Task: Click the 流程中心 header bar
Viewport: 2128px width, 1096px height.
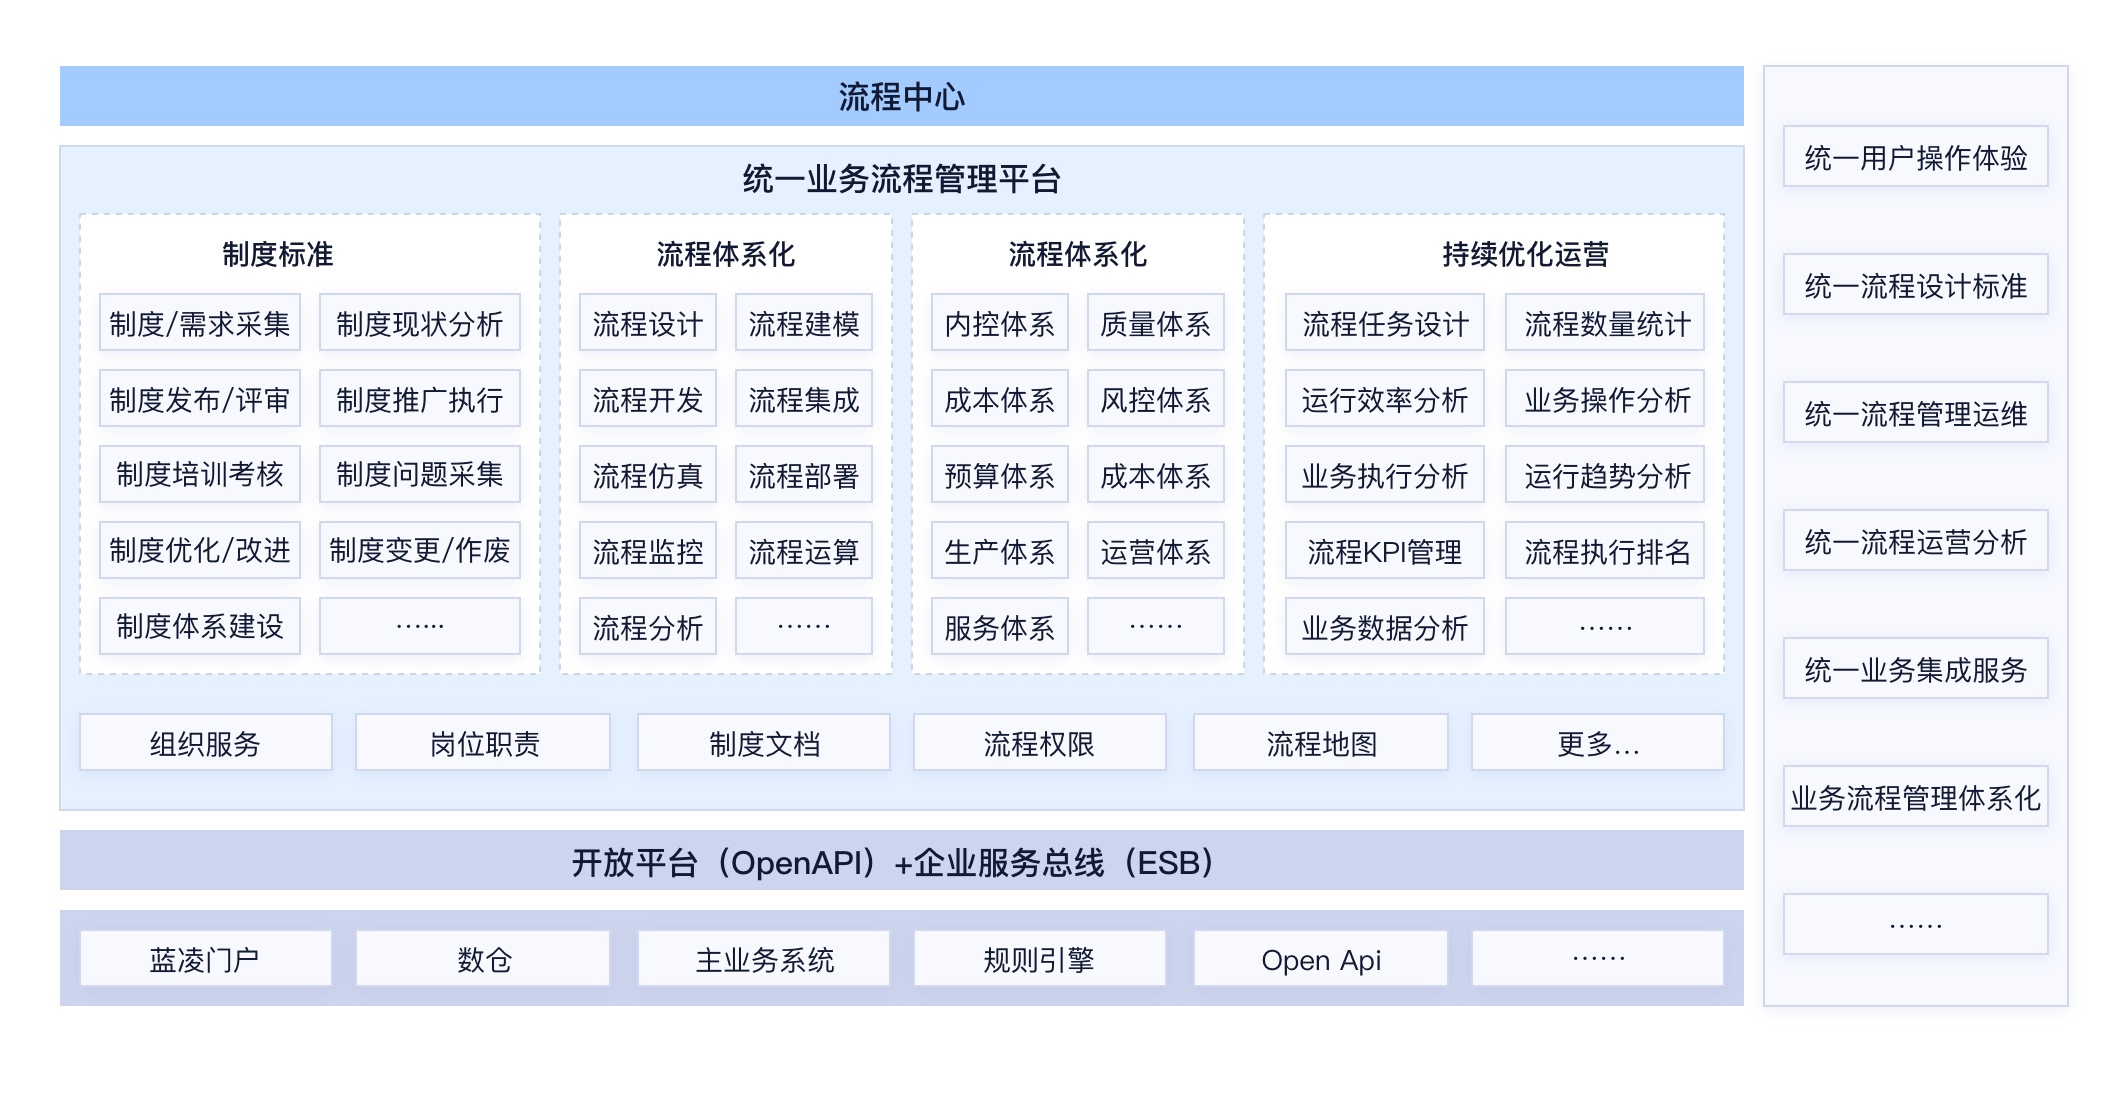Action: pyautogui.click(x=901, y=96)
